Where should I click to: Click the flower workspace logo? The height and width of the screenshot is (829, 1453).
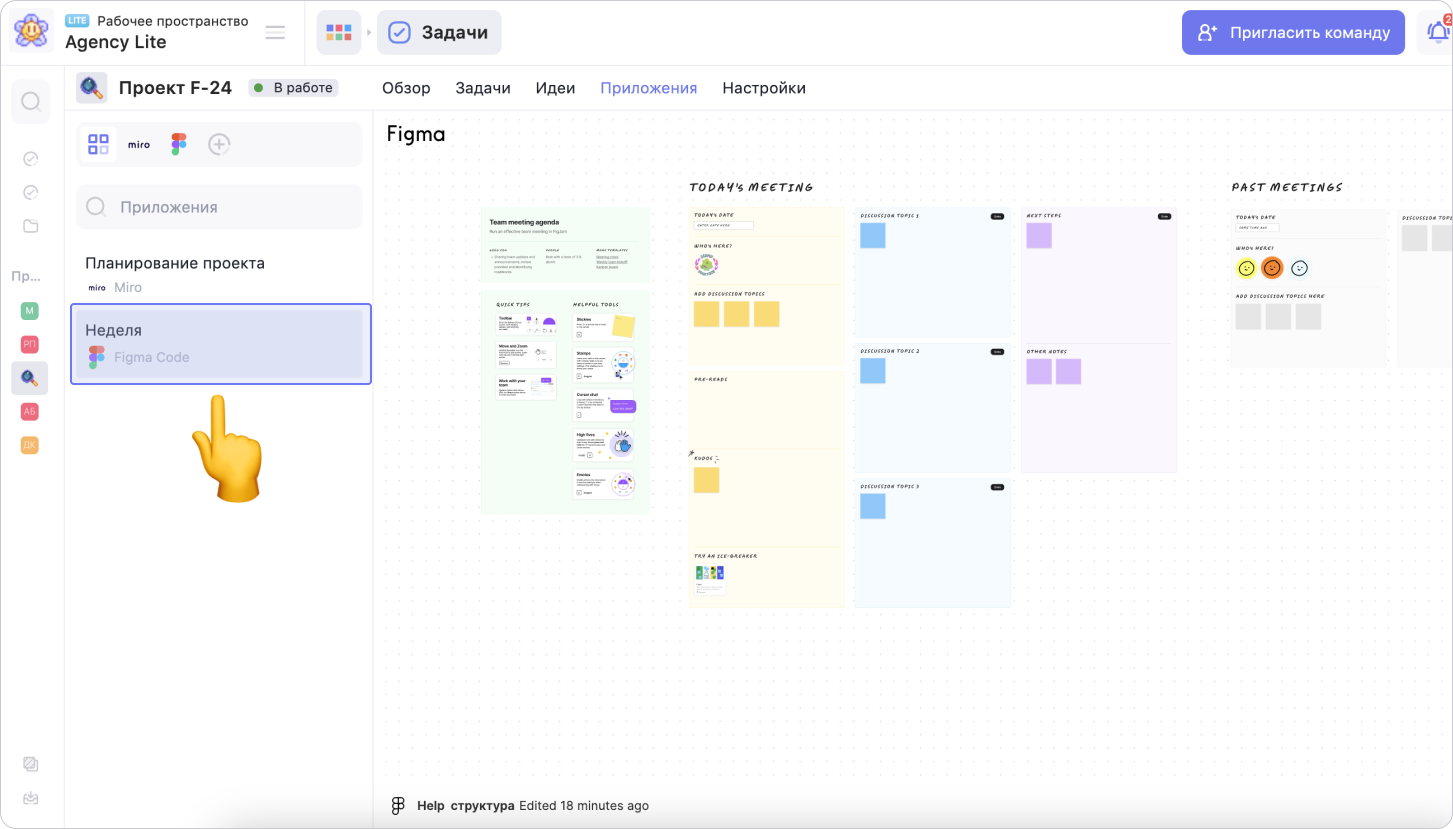(31, 32)
